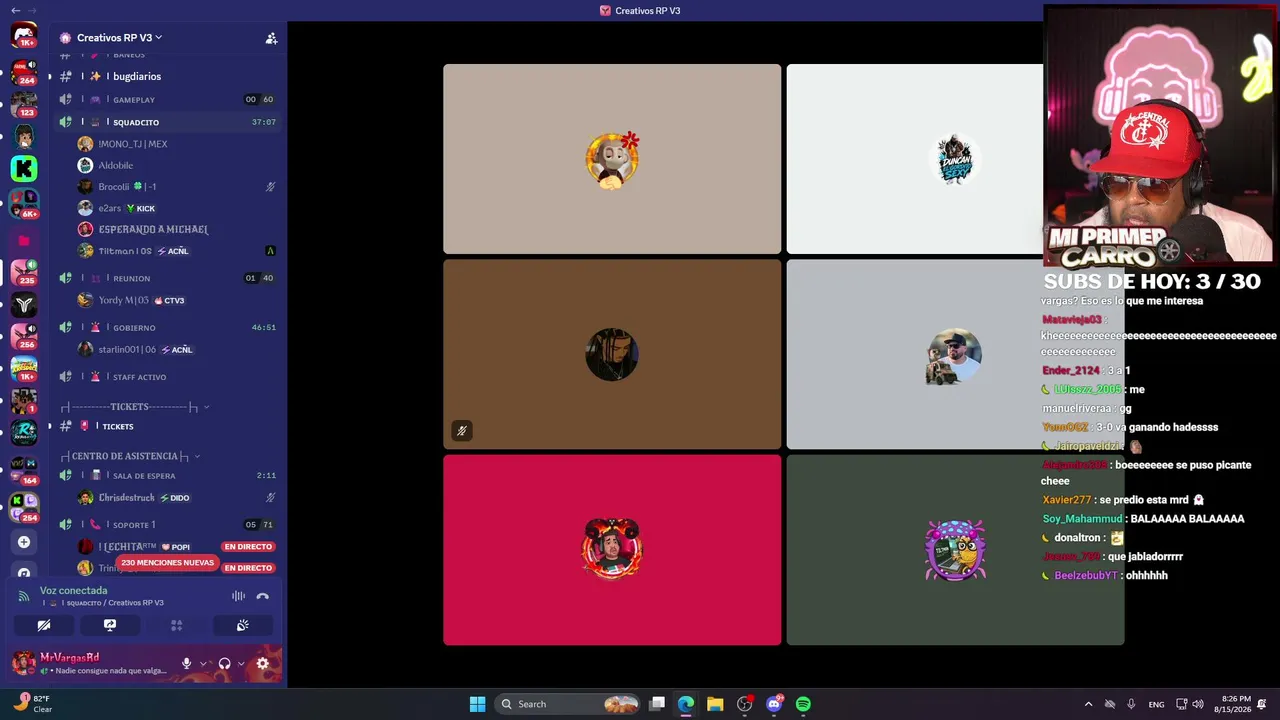Open the soundboard button
Image resolution: width=1280 pixels, height=720 pixels.
[x=242, y=625]
